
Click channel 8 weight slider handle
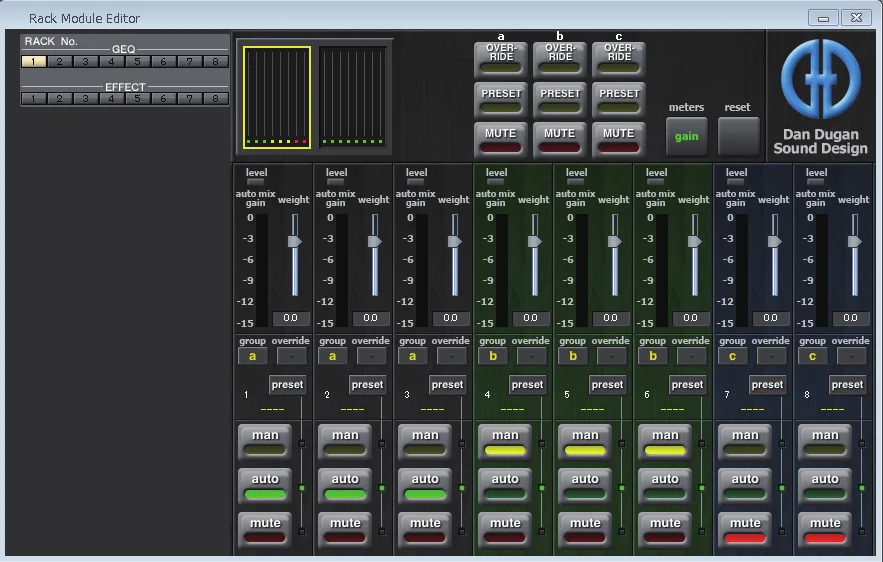pyautogui.click(x=854, y=242)
